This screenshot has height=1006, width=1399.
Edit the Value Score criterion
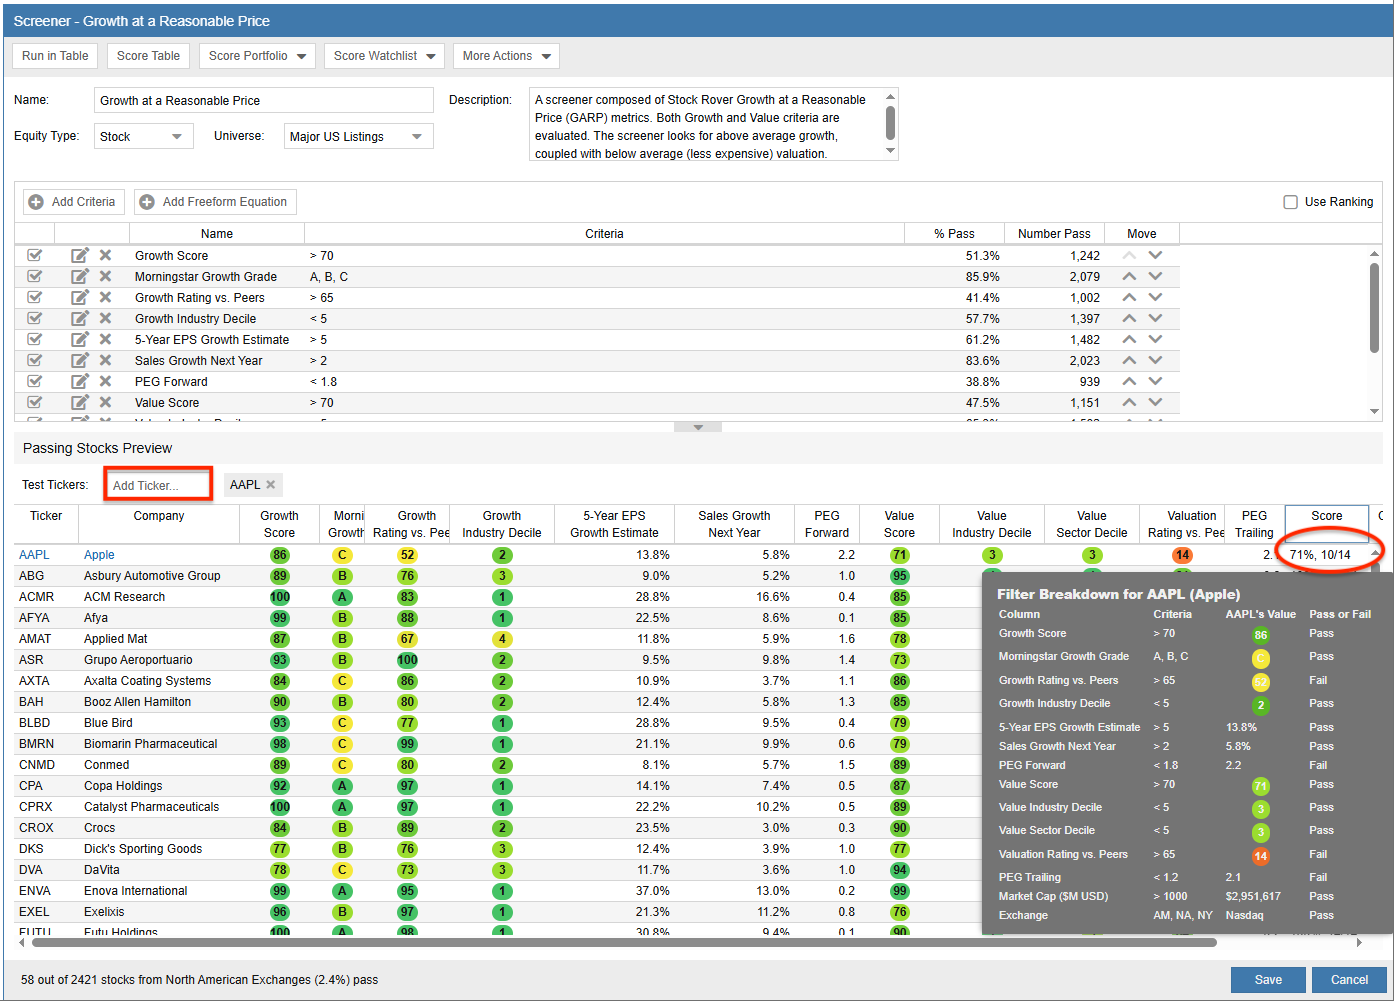[80, 403]
